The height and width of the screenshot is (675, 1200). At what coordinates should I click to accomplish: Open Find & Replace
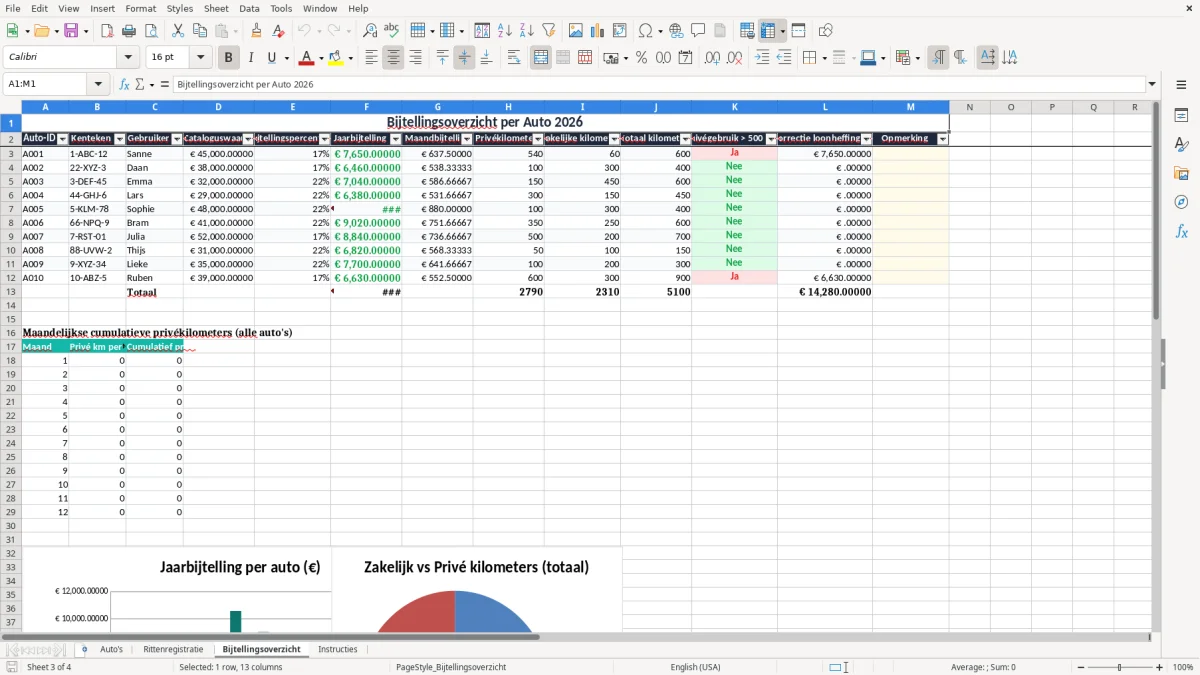[370, 31]
